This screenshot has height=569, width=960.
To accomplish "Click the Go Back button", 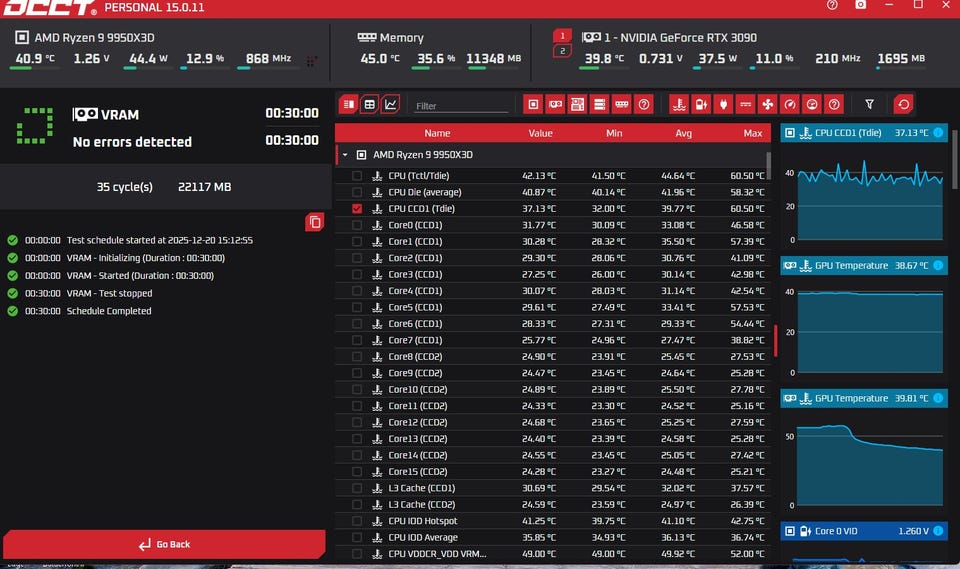I will [x=164, y=544].
